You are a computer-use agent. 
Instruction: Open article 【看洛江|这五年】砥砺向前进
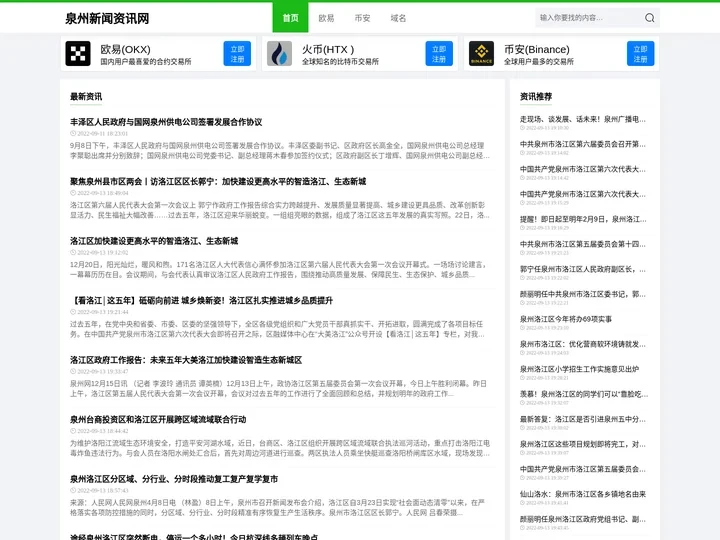pyautogui.click(x=201, y=301)
